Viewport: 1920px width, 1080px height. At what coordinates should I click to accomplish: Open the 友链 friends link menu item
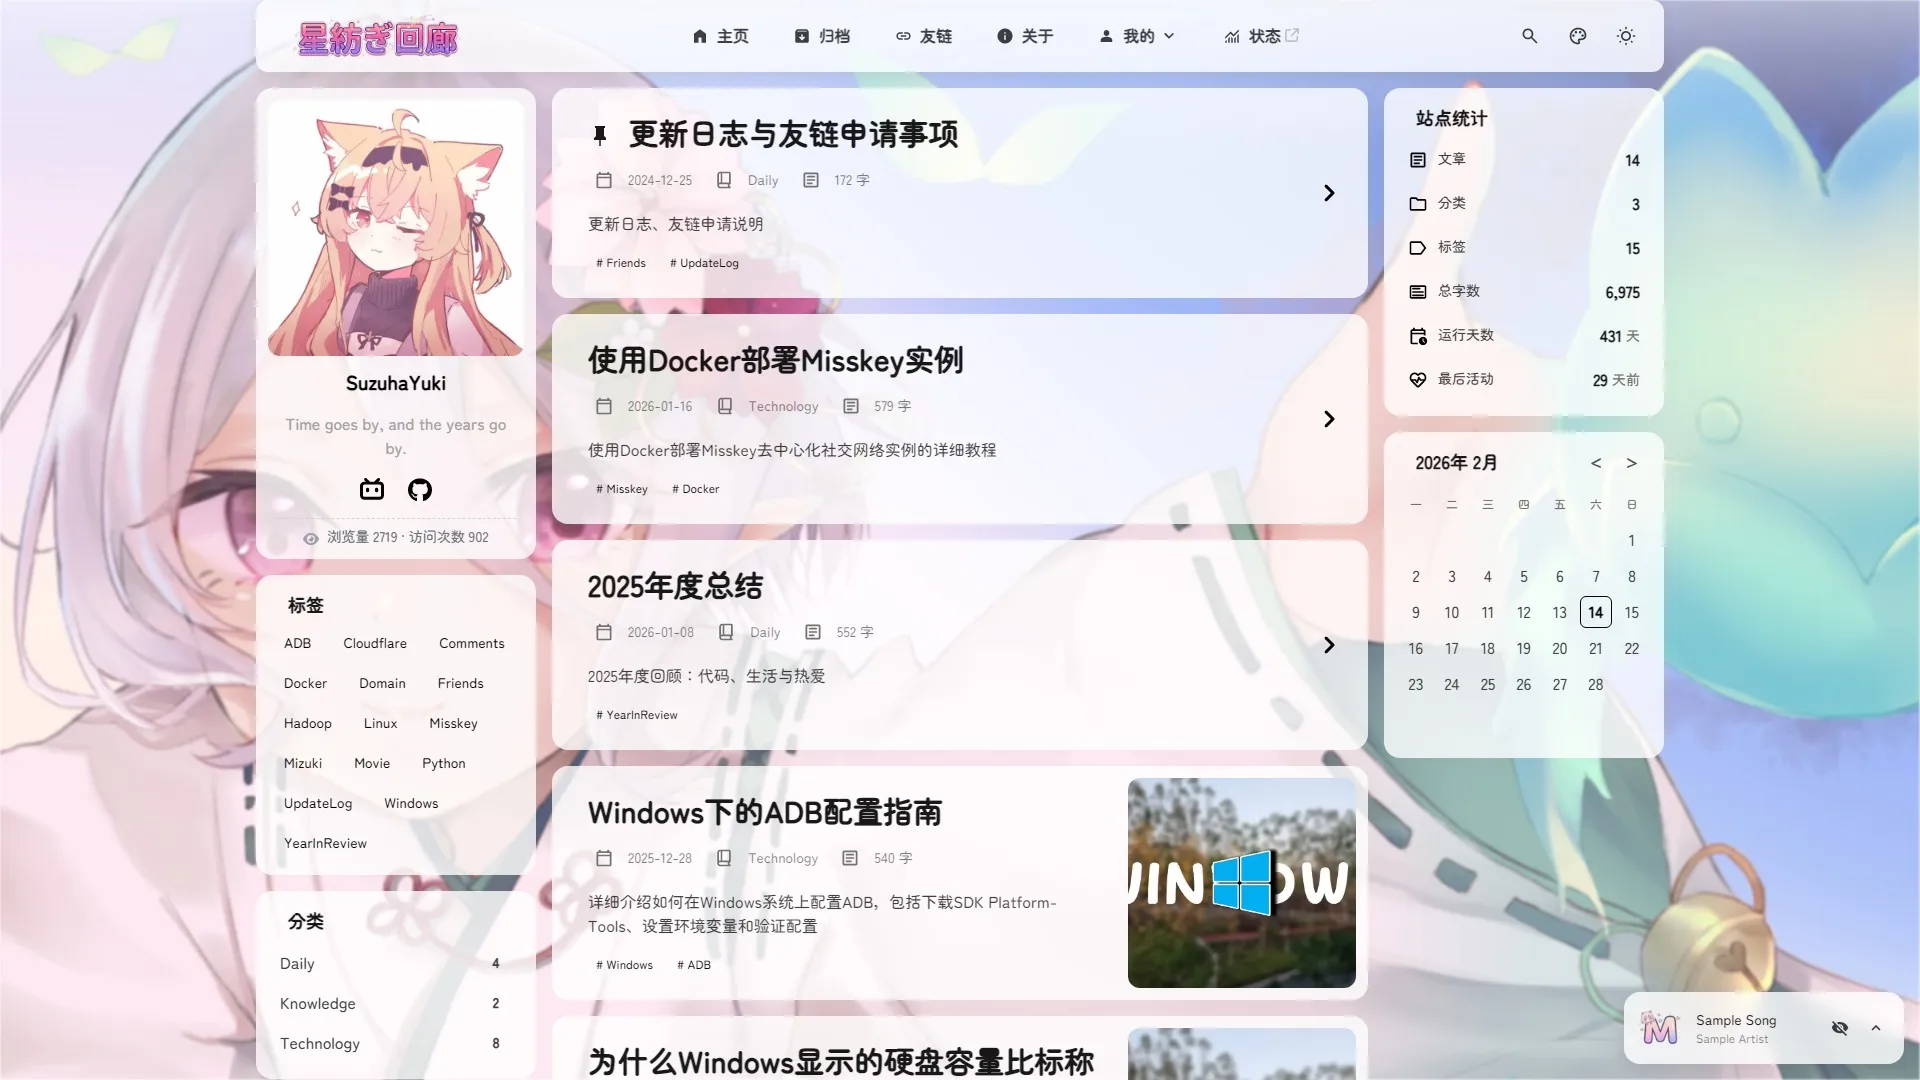point(924,36)
